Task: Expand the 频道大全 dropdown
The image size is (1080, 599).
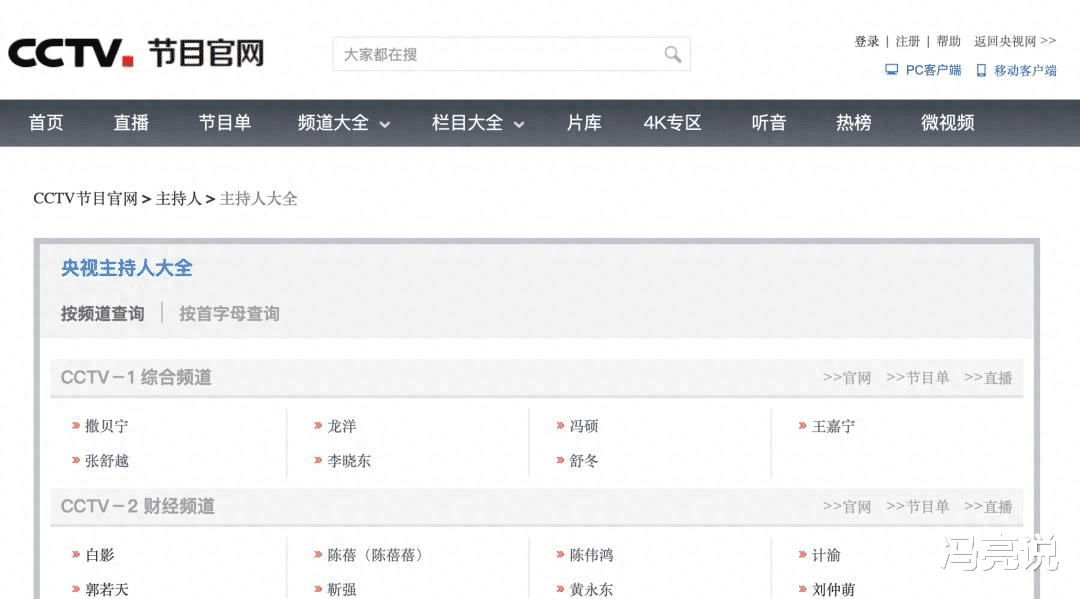Action: click(344, 123)
